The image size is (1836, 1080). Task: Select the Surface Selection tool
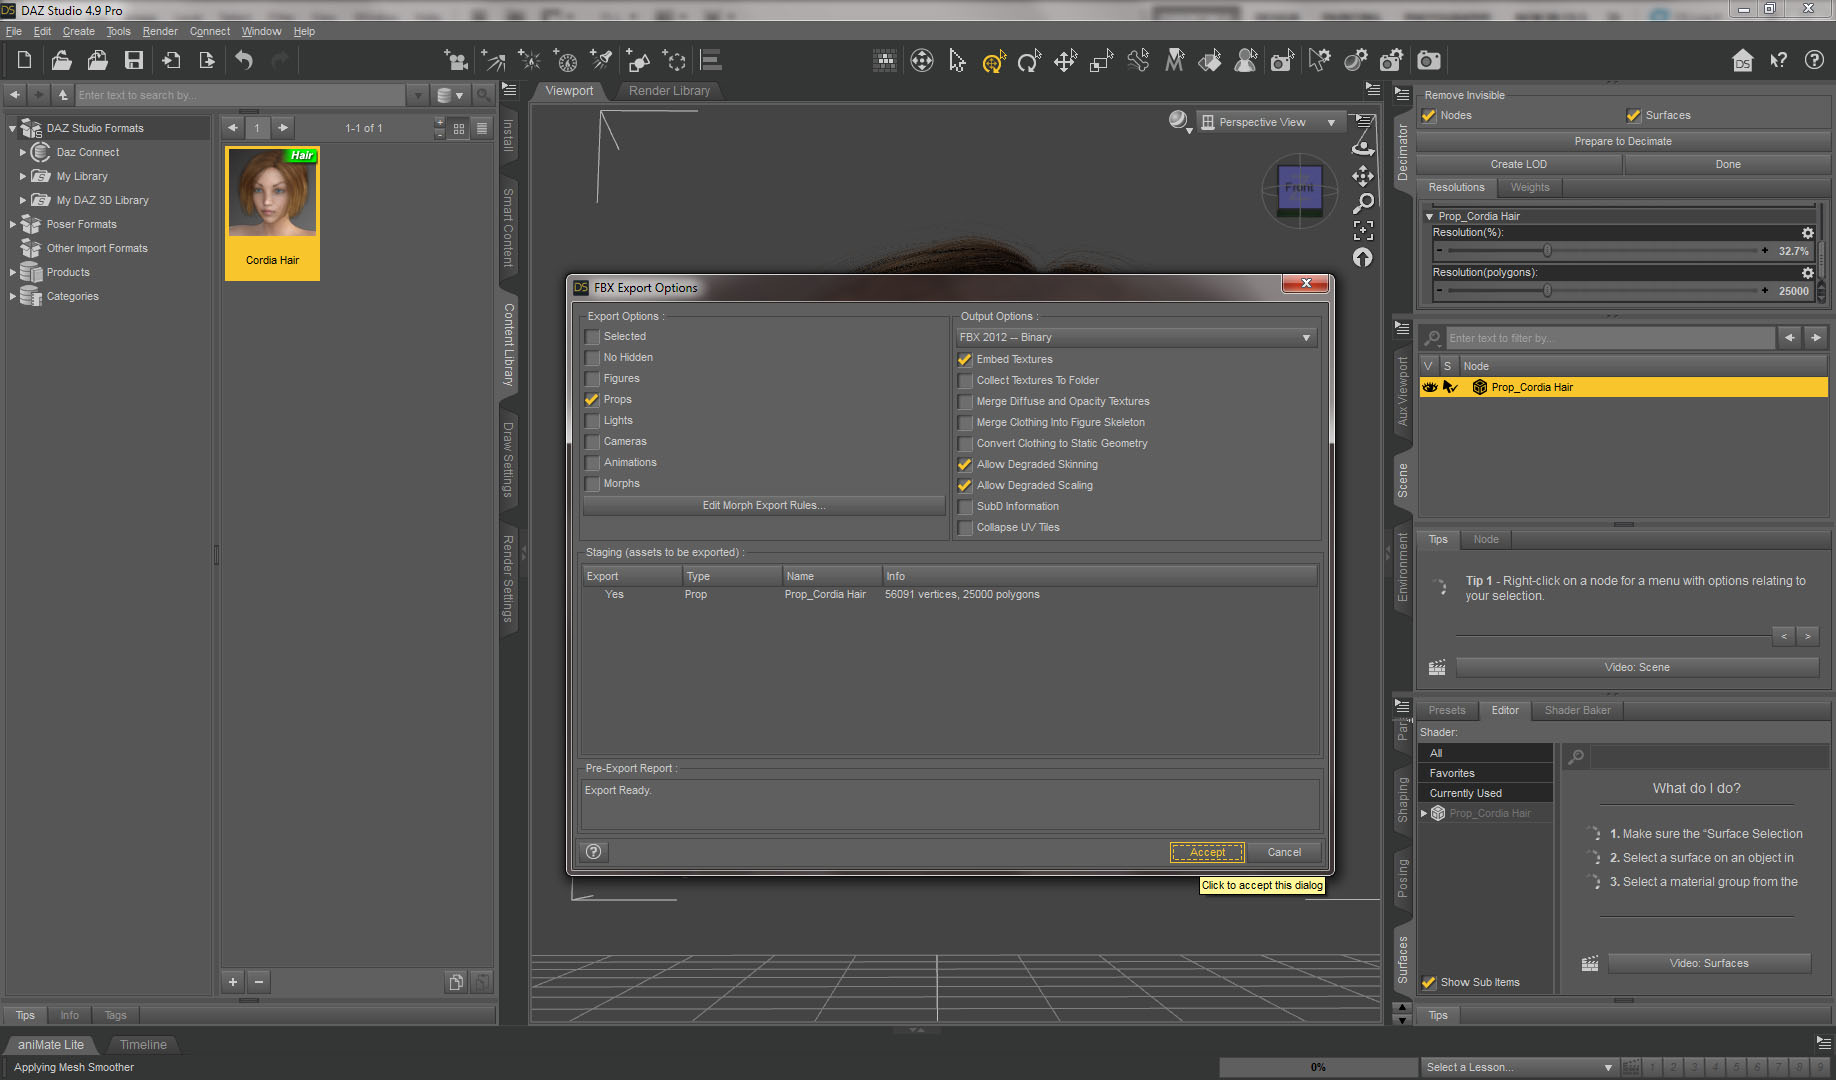[x=1210, y=61]
